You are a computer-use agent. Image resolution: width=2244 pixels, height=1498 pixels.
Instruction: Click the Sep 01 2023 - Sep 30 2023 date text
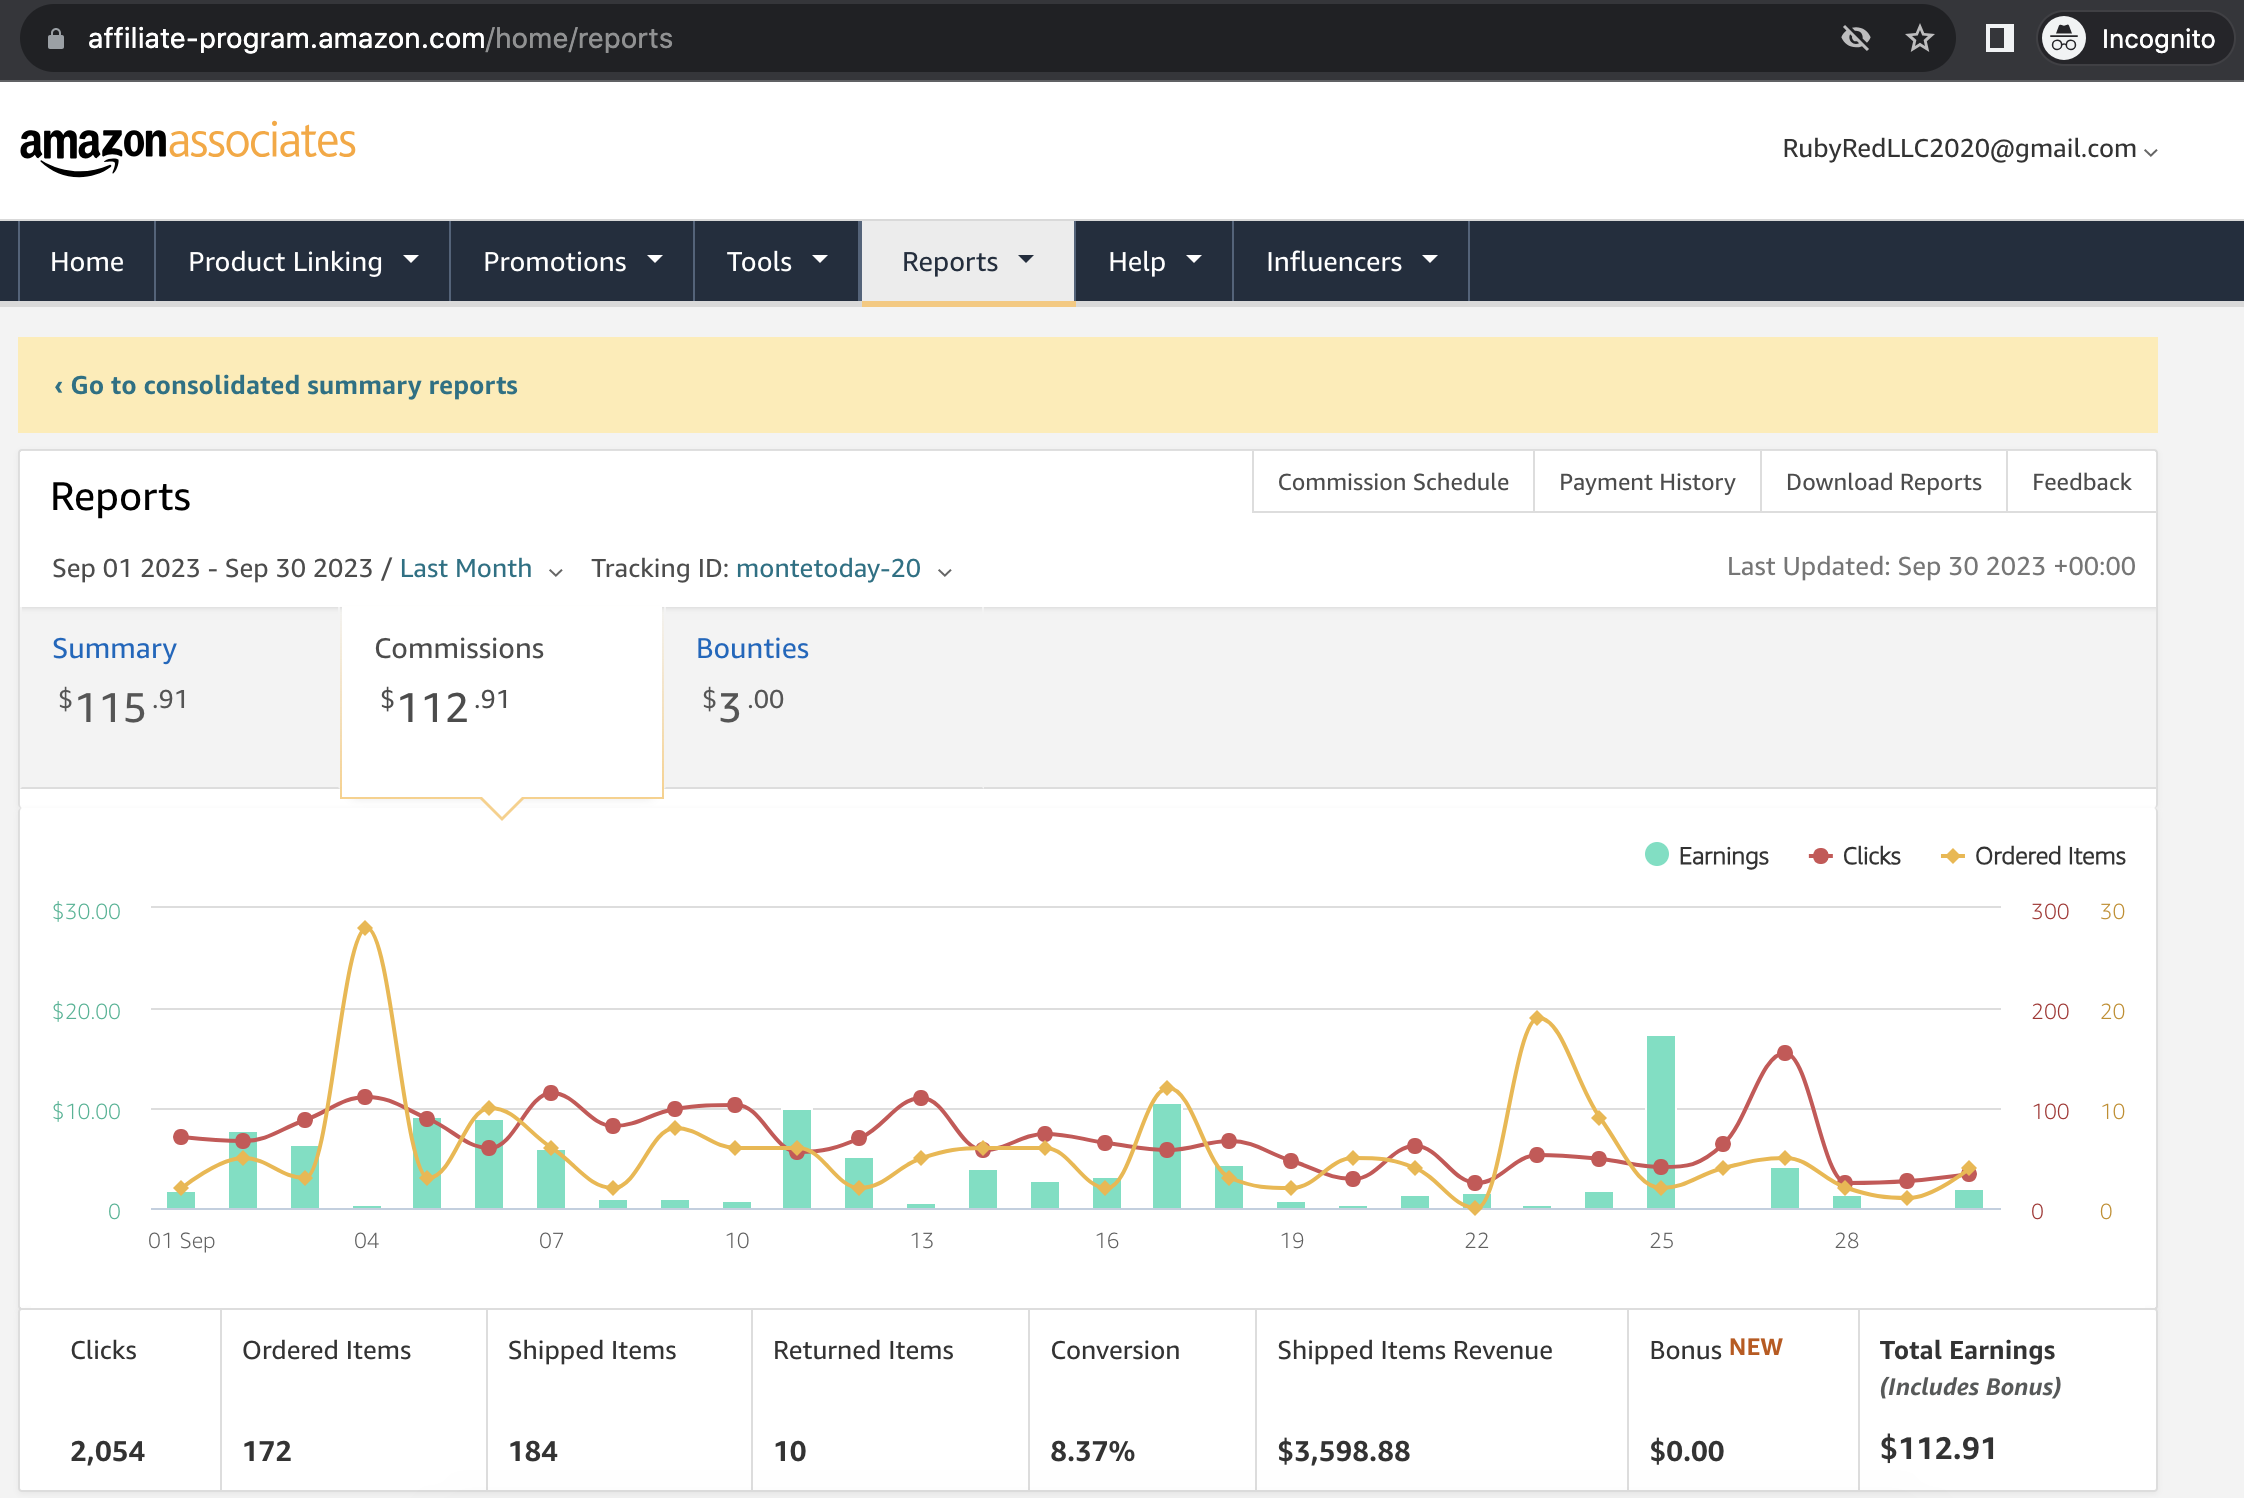point(212,568)
